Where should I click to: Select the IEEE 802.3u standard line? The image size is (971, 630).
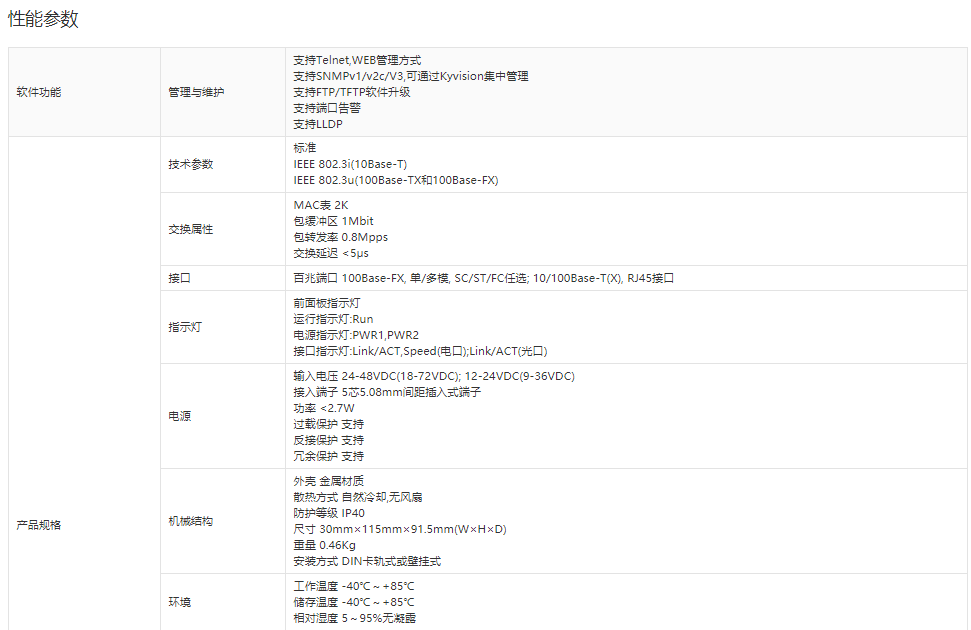pyautogui.click(x=395, y=180)
